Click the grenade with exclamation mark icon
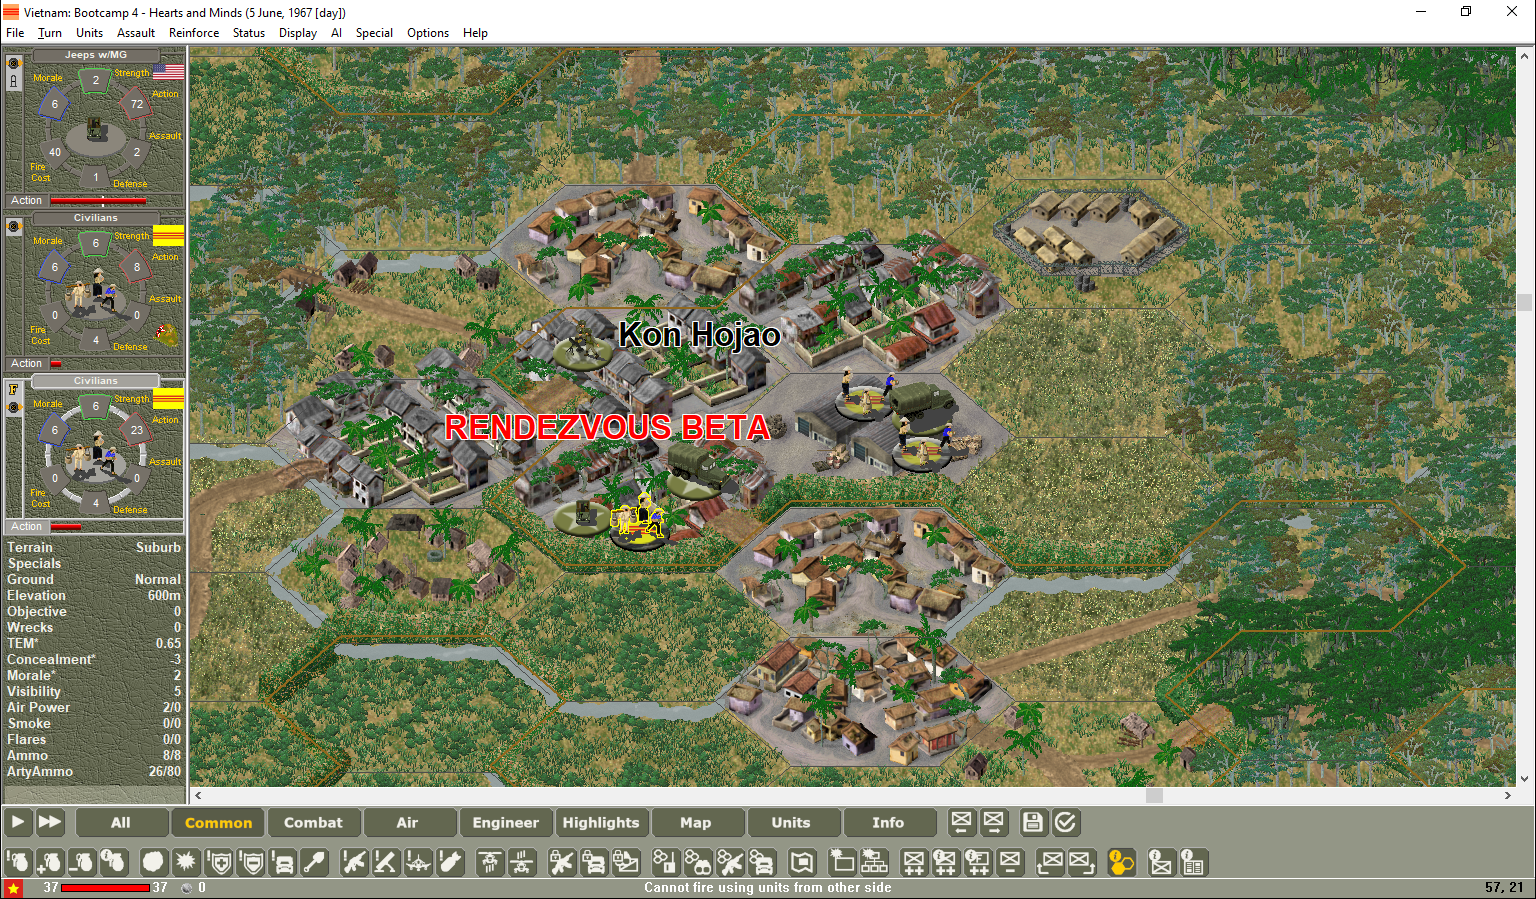Viewport: 1536px width, 899px height. [18, 862]
